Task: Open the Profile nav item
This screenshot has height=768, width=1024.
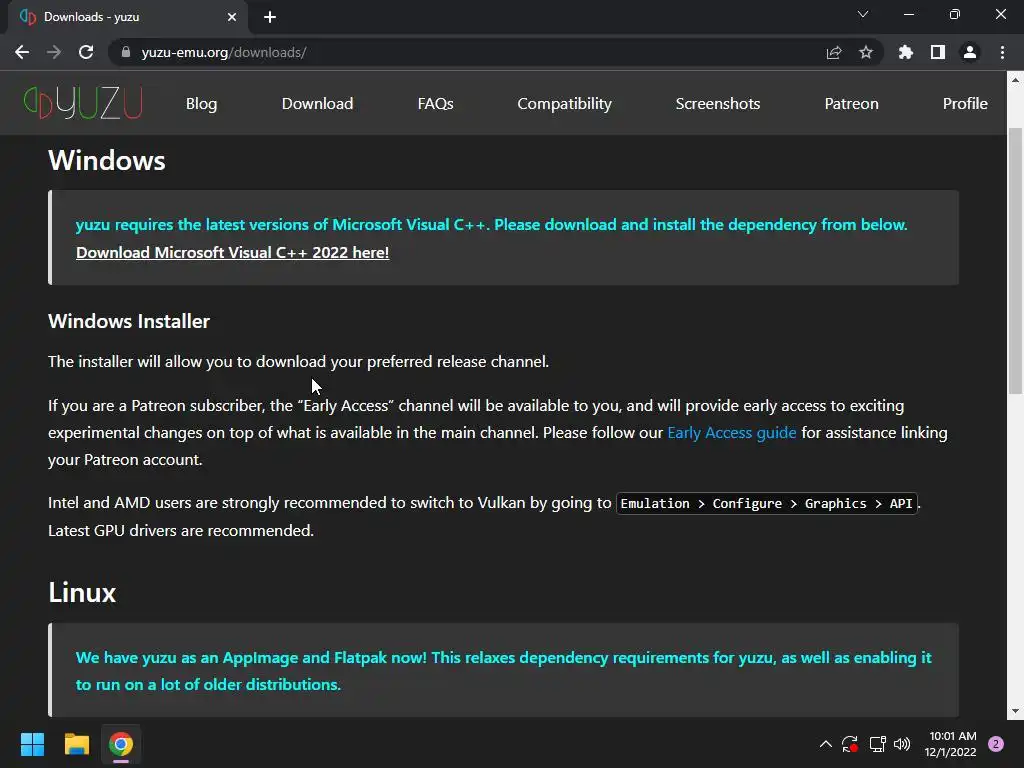Action: (x=965, y=104)
